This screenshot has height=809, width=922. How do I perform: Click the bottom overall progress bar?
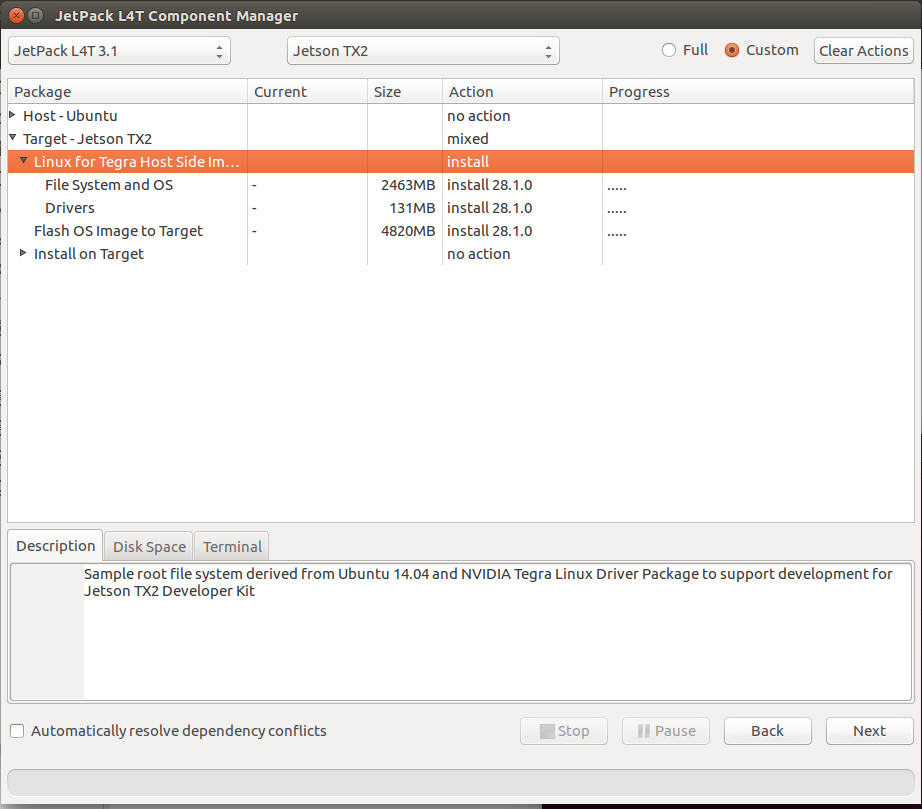point(460,783)
